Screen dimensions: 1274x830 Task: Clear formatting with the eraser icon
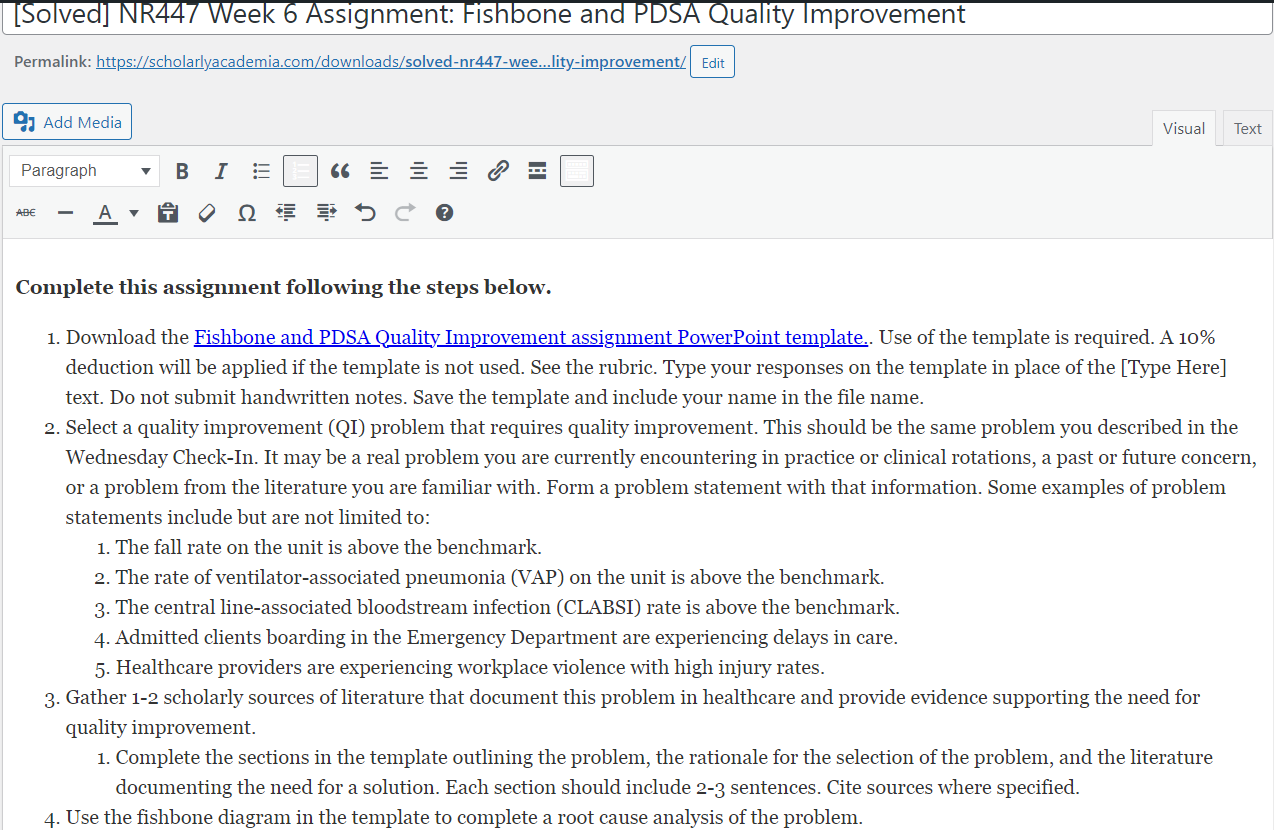[207, 212]
